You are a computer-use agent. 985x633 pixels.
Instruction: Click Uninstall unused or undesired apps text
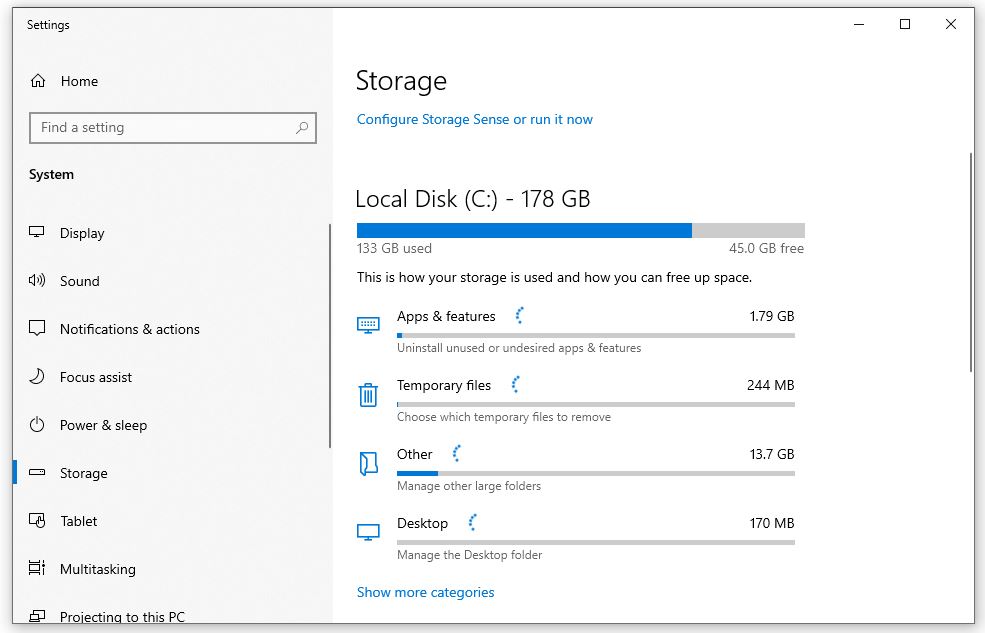coord(519,348)
